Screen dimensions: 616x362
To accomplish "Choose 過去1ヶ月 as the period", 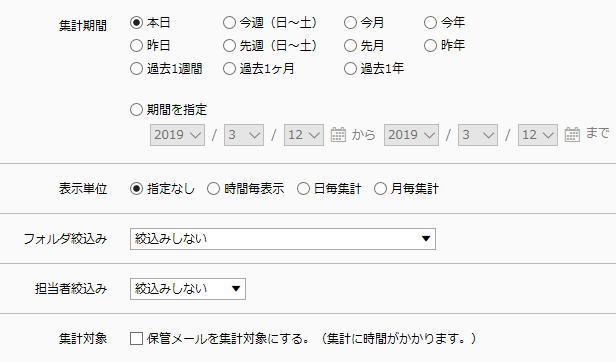I will 229,69.
